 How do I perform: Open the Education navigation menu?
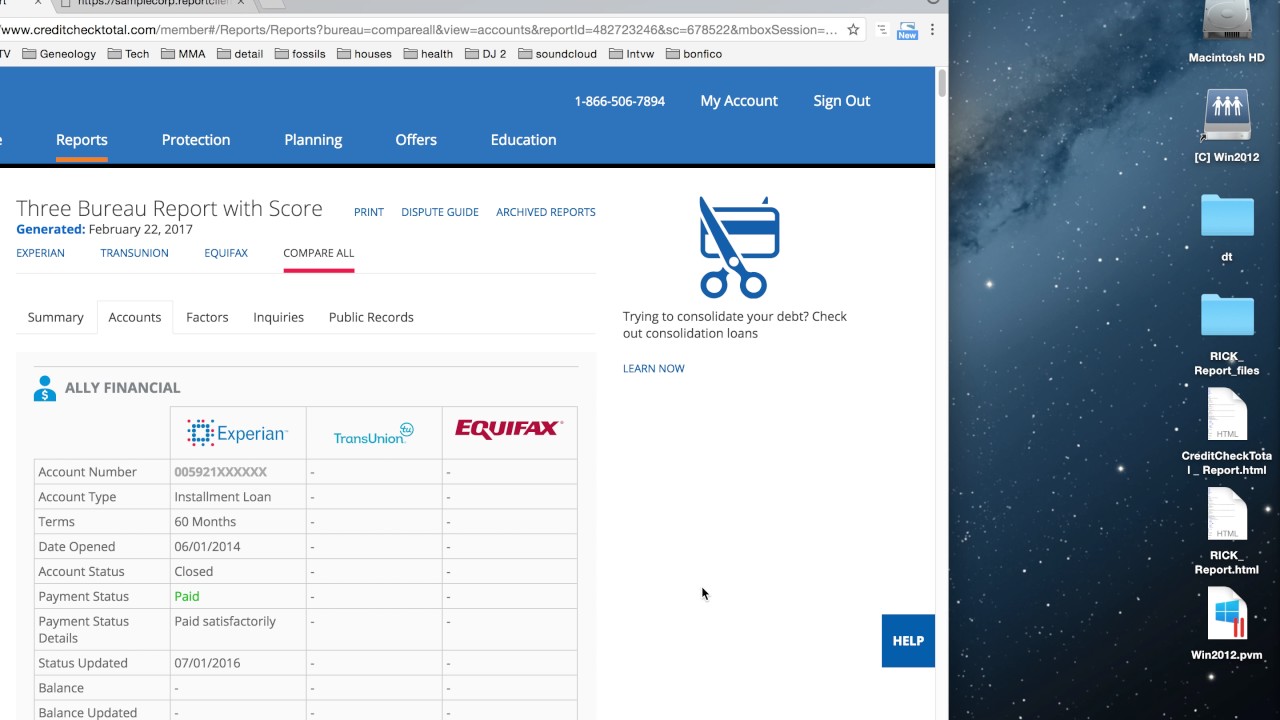pyautogui.click(x=523, y=140)
